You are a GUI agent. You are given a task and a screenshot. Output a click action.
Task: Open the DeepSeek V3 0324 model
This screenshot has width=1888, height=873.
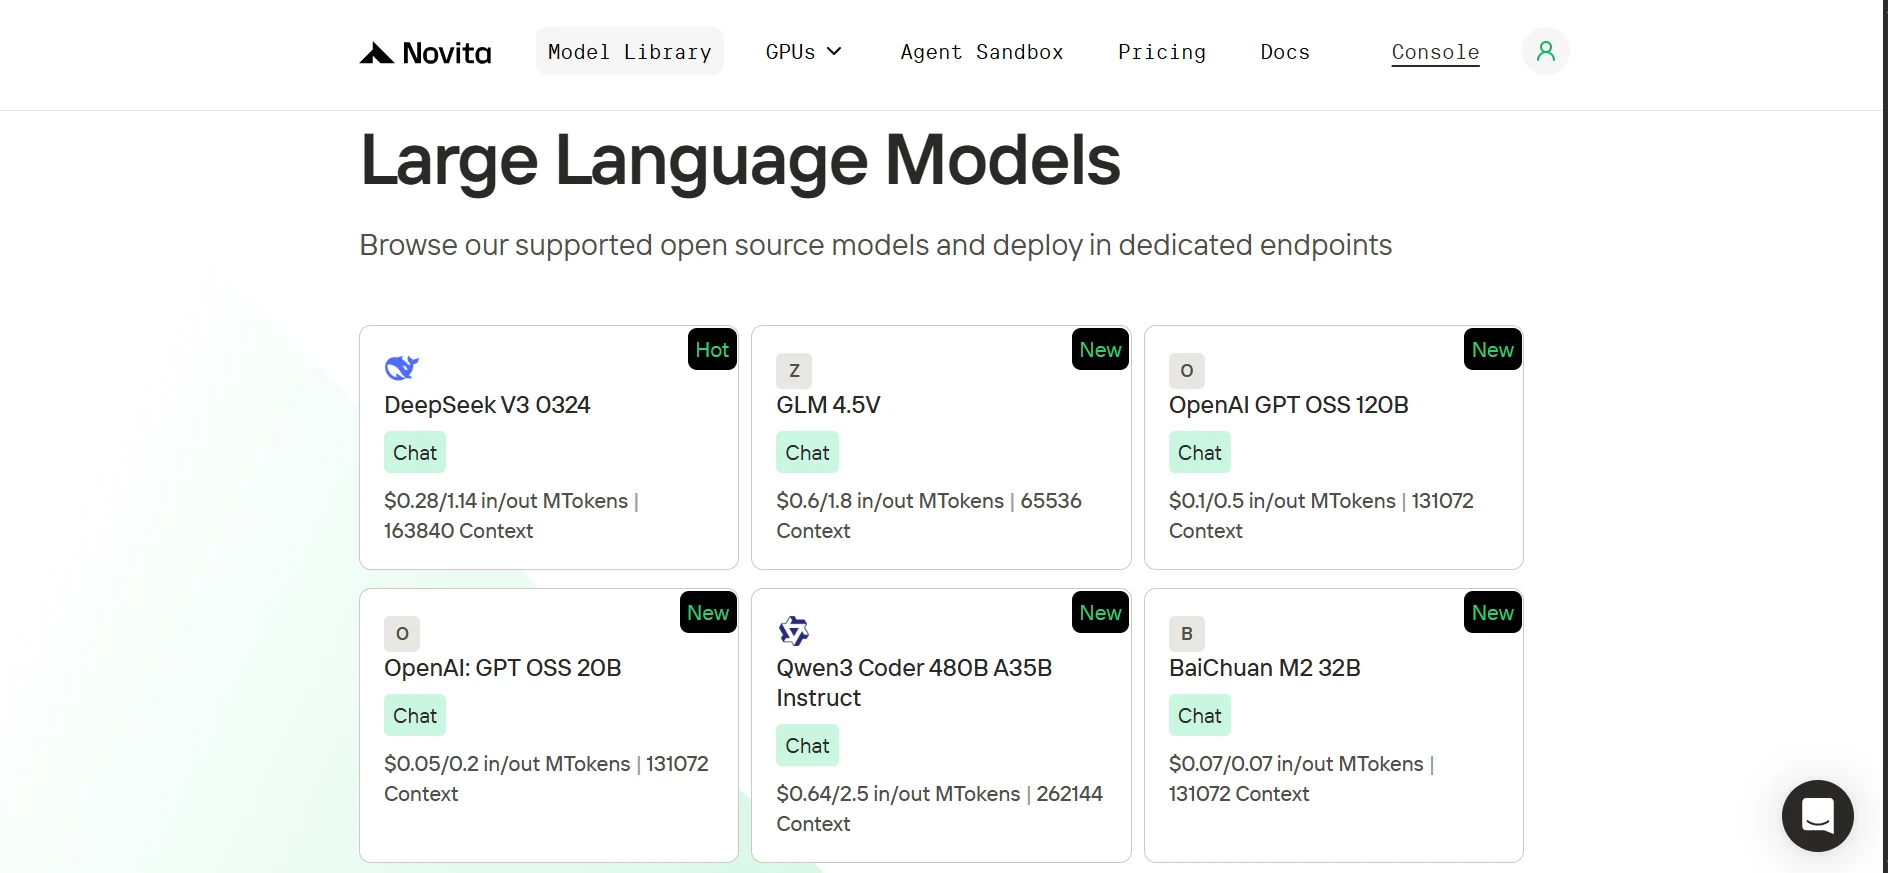tap(487, 405)
